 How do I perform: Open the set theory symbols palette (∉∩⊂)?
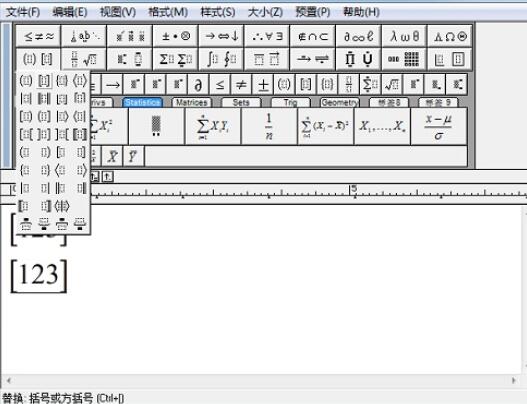click(x=313, y=36)
